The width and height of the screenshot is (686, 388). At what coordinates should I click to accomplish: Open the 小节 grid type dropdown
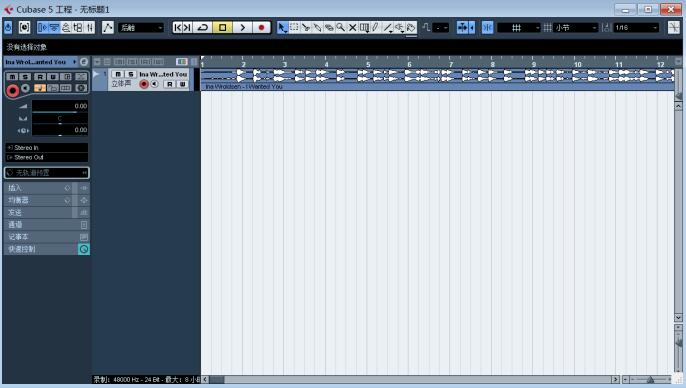(575, 28)
